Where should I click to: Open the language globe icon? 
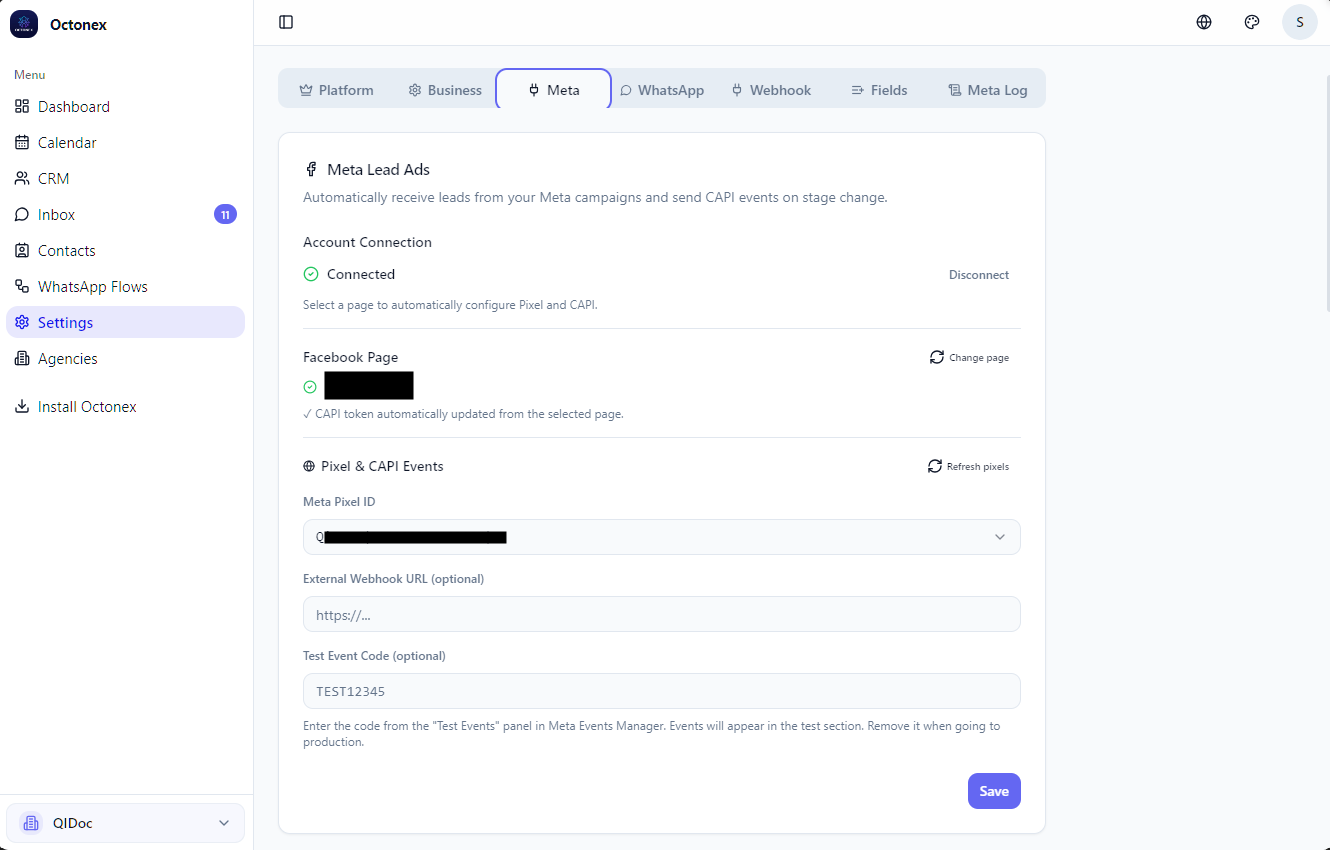[1204, 22]
